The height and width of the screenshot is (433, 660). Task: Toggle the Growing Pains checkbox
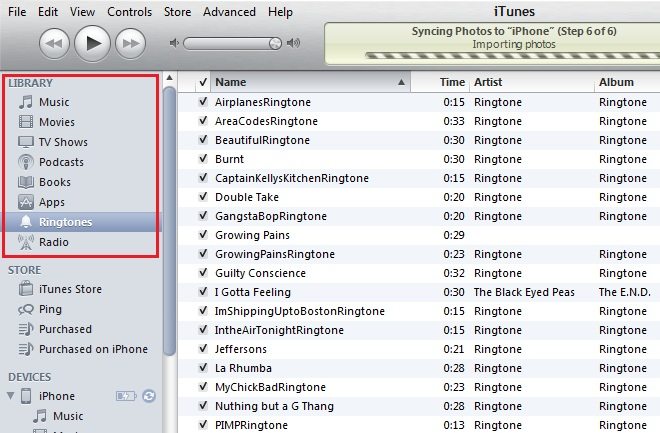[203, 234]
